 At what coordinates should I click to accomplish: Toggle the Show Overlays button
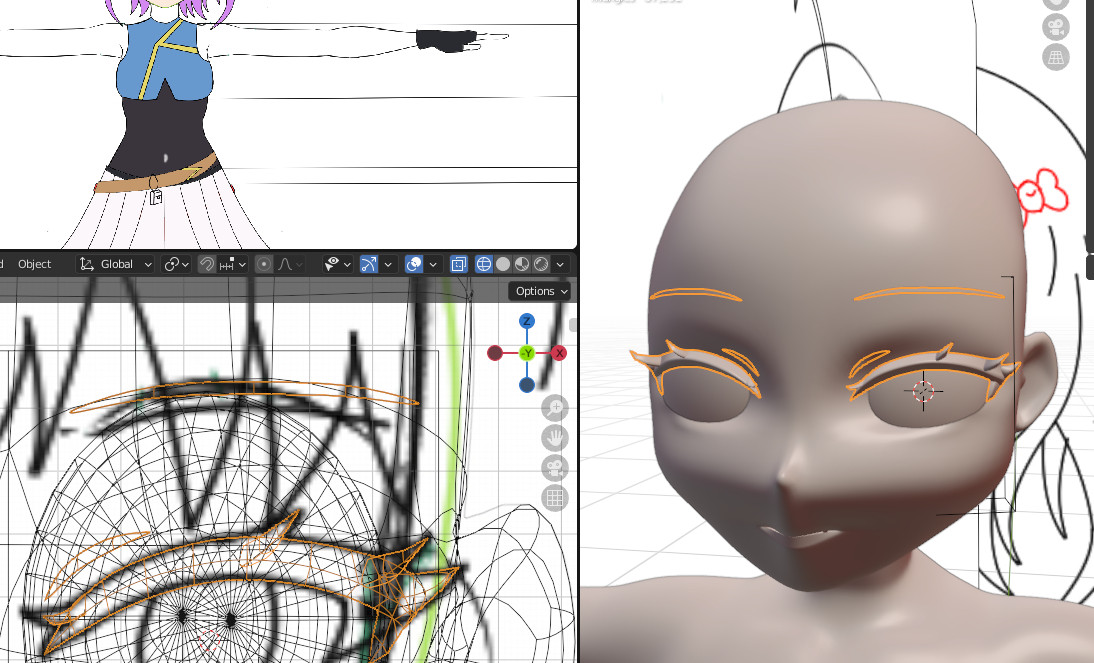point(414,264)
